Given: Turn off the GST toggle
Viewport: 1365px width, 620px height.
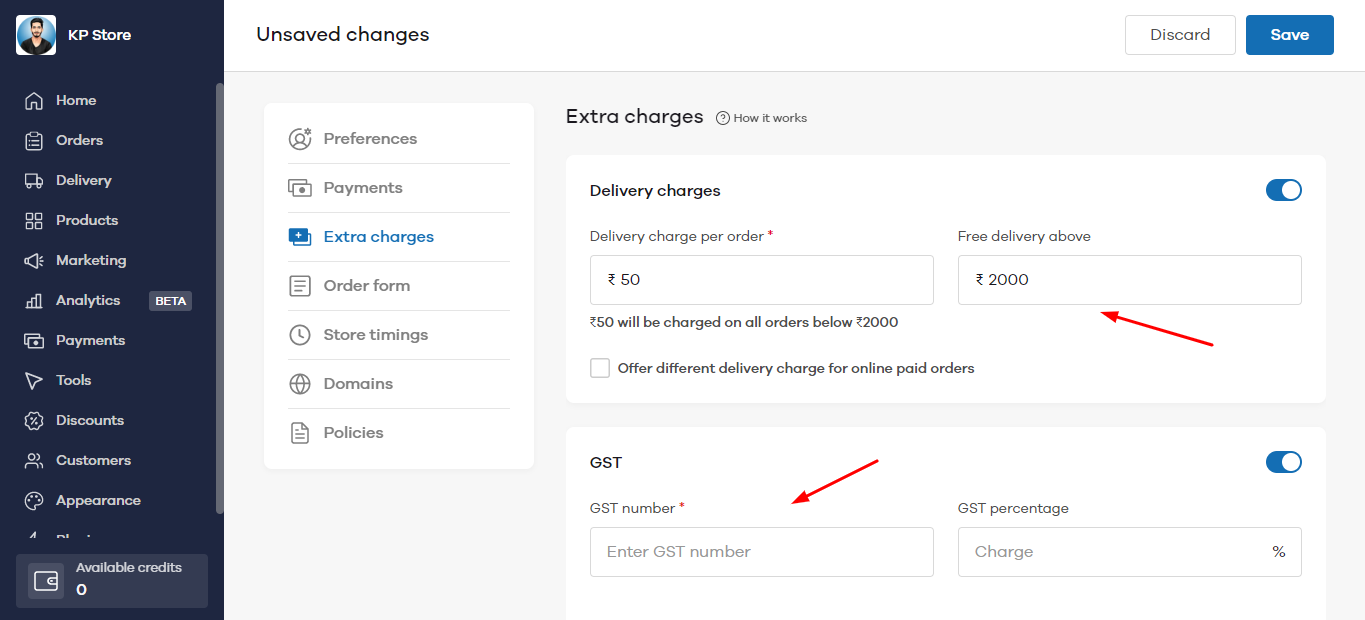Looking at the screenshot, I should tap(1283, 462).
